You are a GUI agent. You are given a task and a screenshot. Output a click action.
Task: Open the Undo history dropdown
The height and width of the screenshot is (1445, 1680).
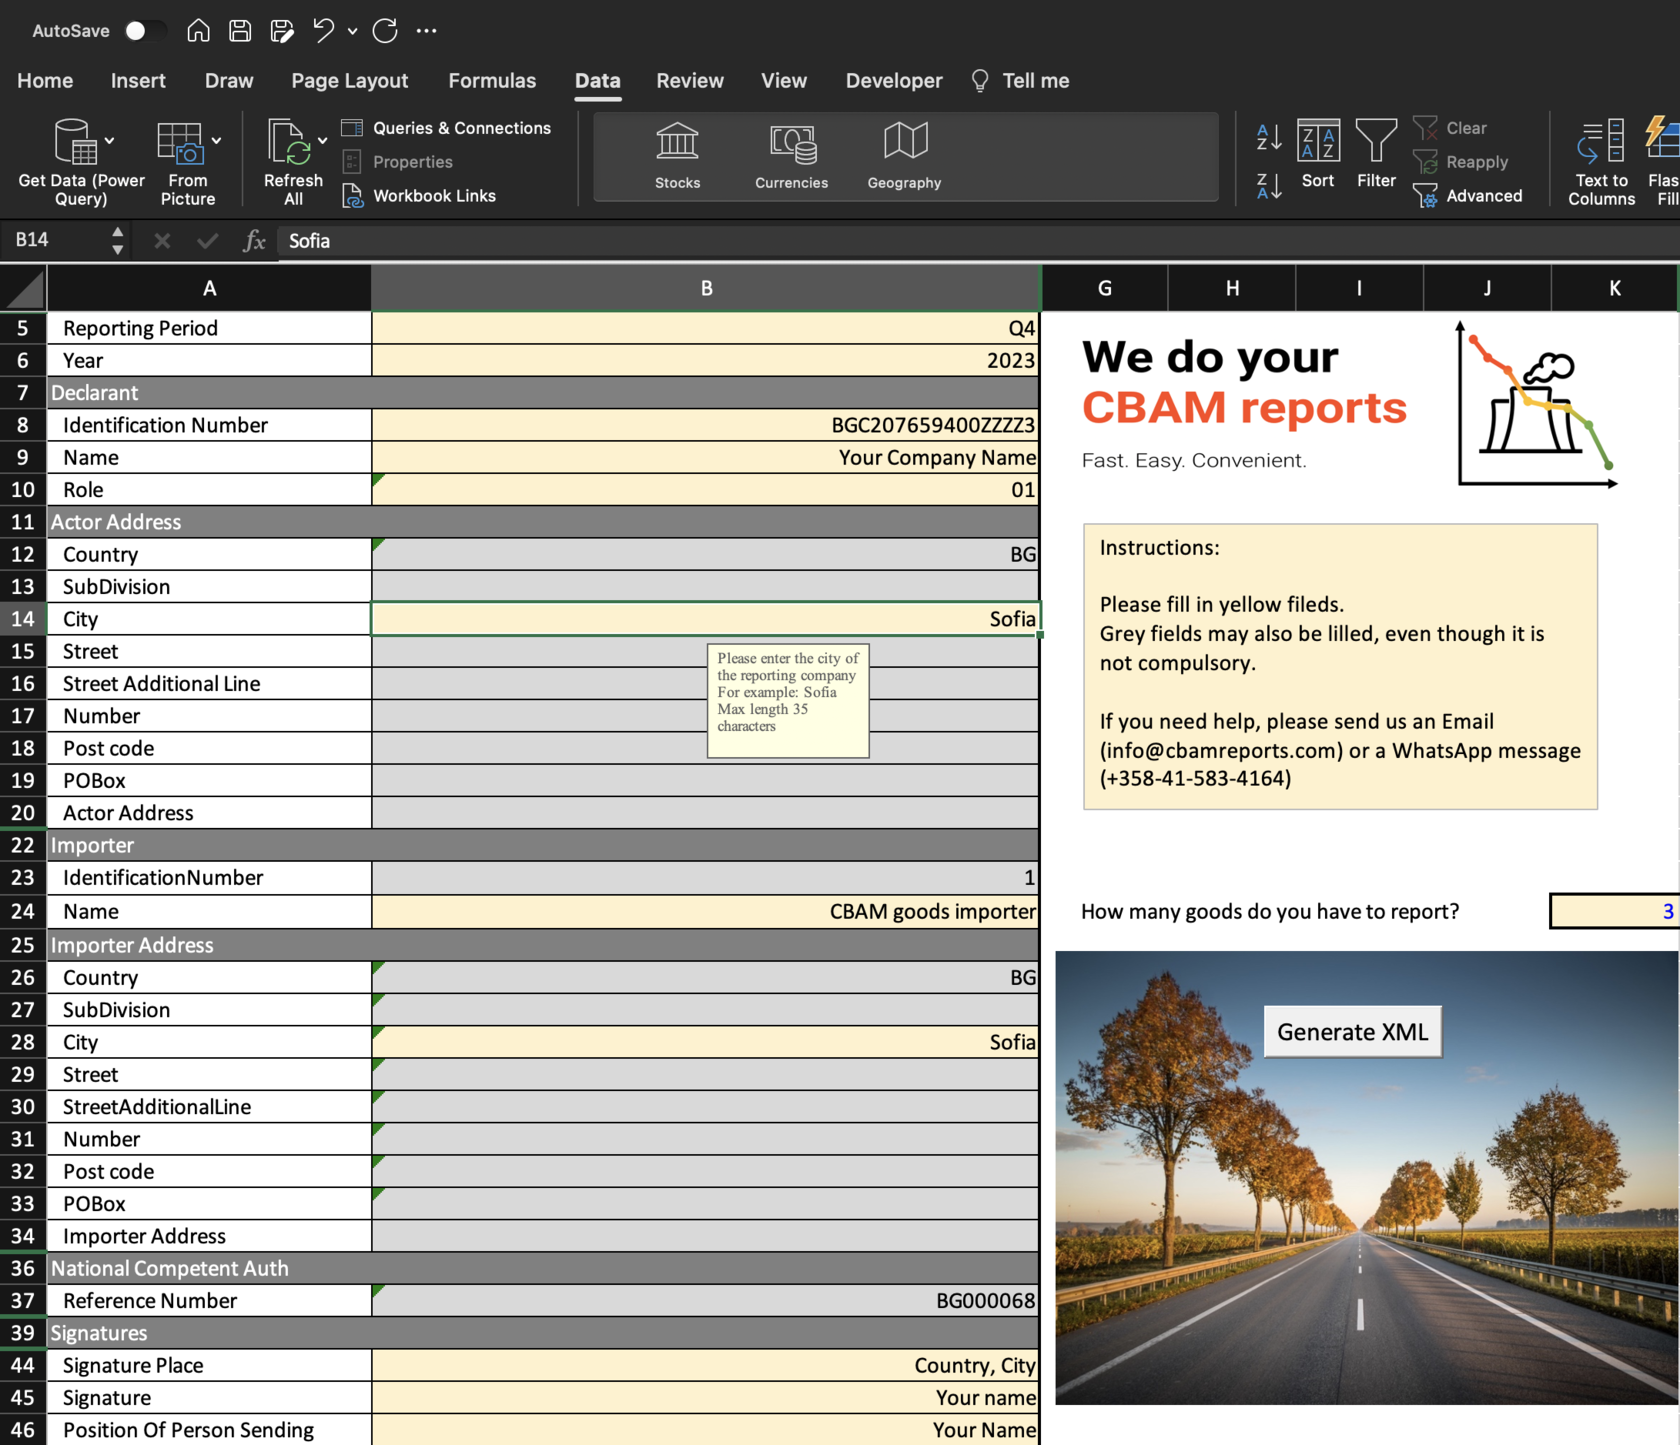coord(351,31)
